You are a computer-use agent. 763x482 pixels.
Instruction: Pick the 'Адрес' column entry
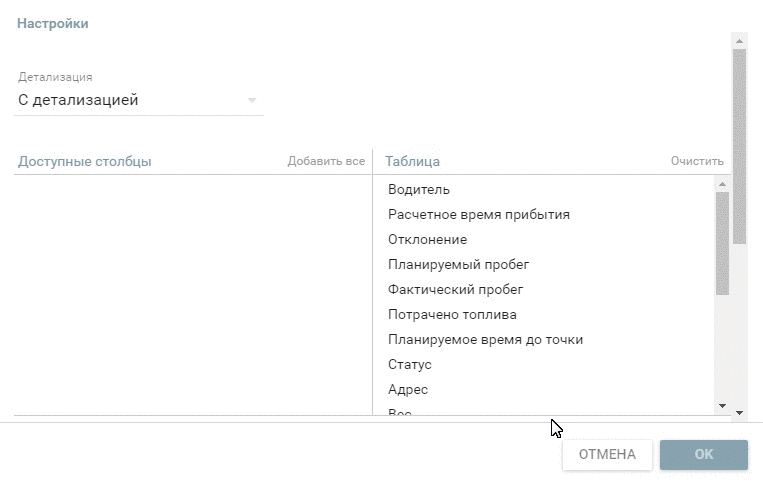(408, 389)
